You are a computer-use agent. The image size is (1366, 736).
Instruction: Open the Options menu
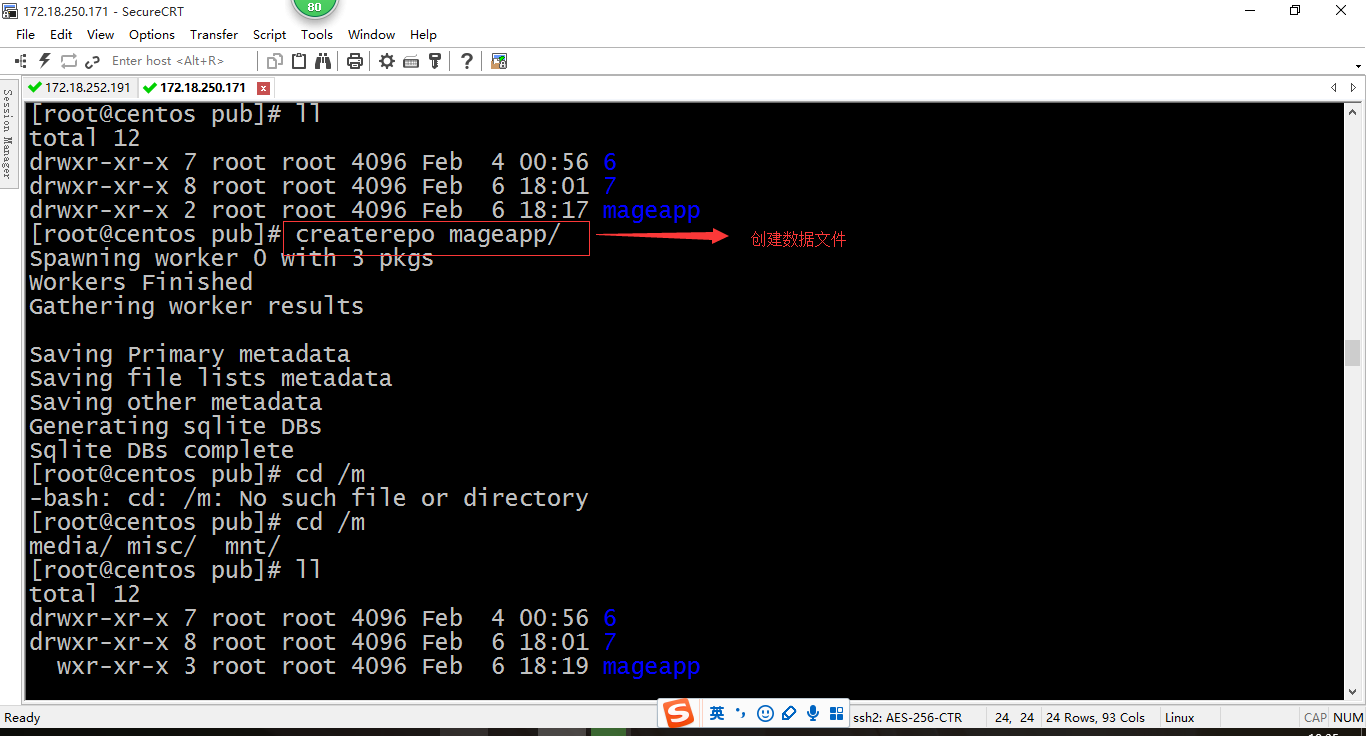(x=152, y=34)
